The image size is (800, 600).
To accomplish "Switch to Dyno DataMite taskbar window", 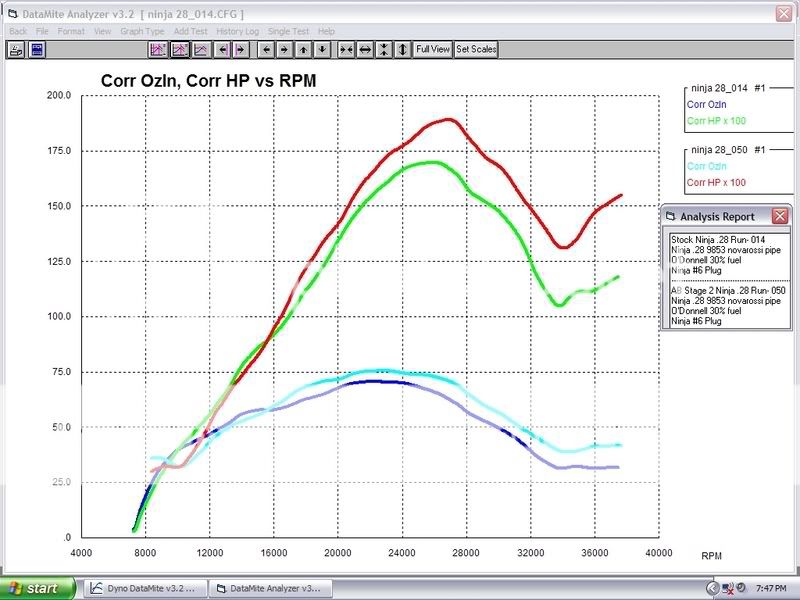I will click(x=146, y=588).
